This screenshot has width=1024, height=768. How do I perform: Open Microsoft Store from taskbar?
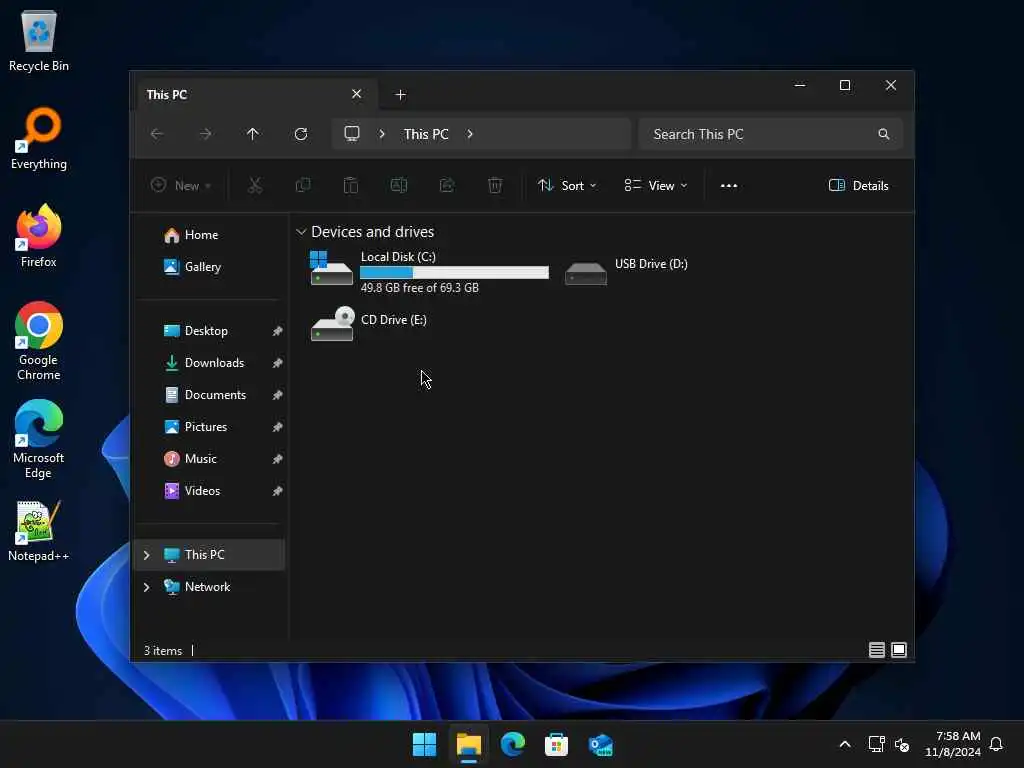(556, 744)
